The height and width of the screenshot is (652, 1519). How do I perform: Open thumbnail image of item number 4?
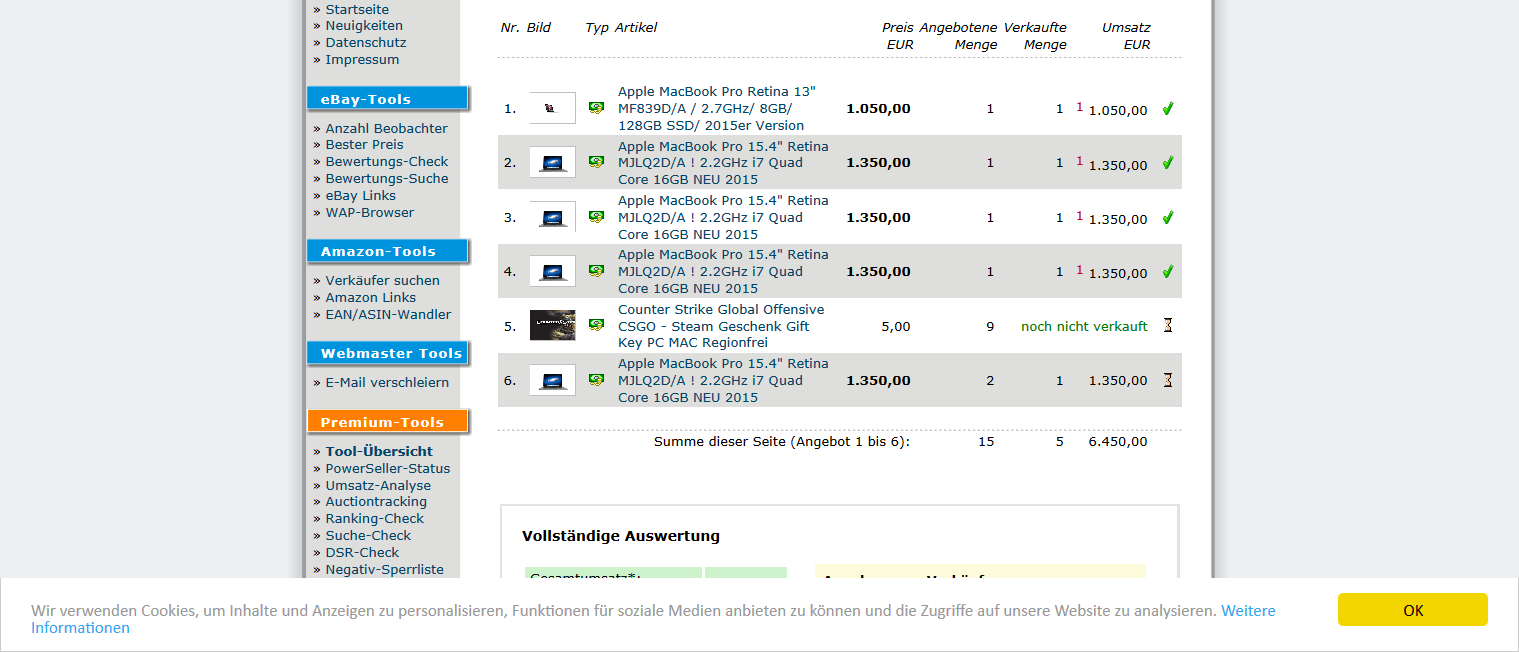coord(552,271)
